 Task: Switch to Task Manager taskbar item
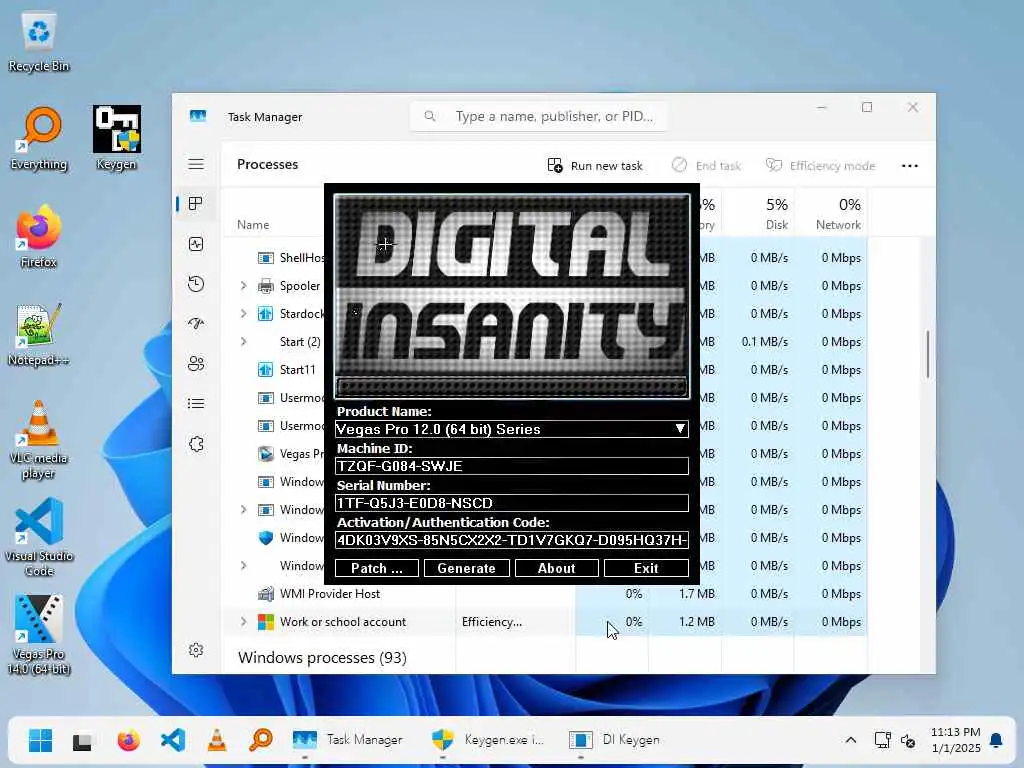(x=348, y=740)
